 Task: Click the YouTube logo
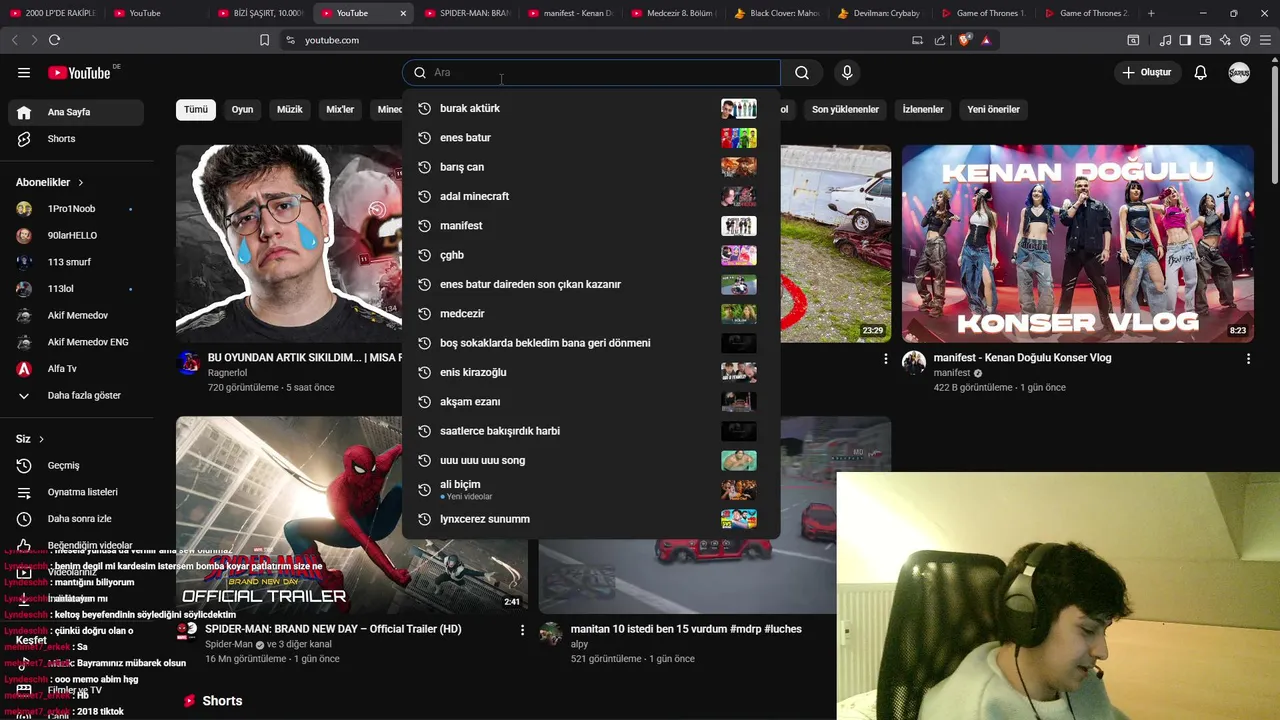80,72
